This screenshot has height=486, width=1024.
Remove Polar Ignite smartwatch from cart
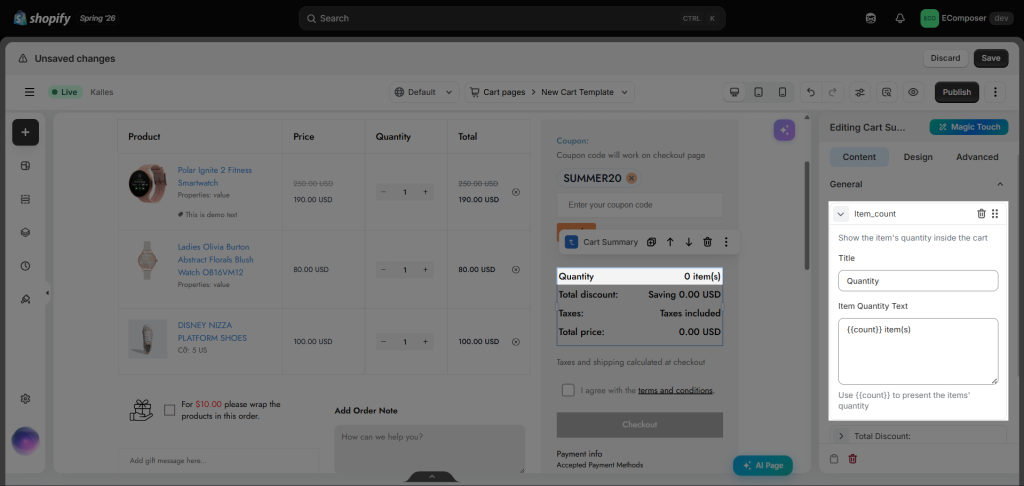tap(516, 192)
